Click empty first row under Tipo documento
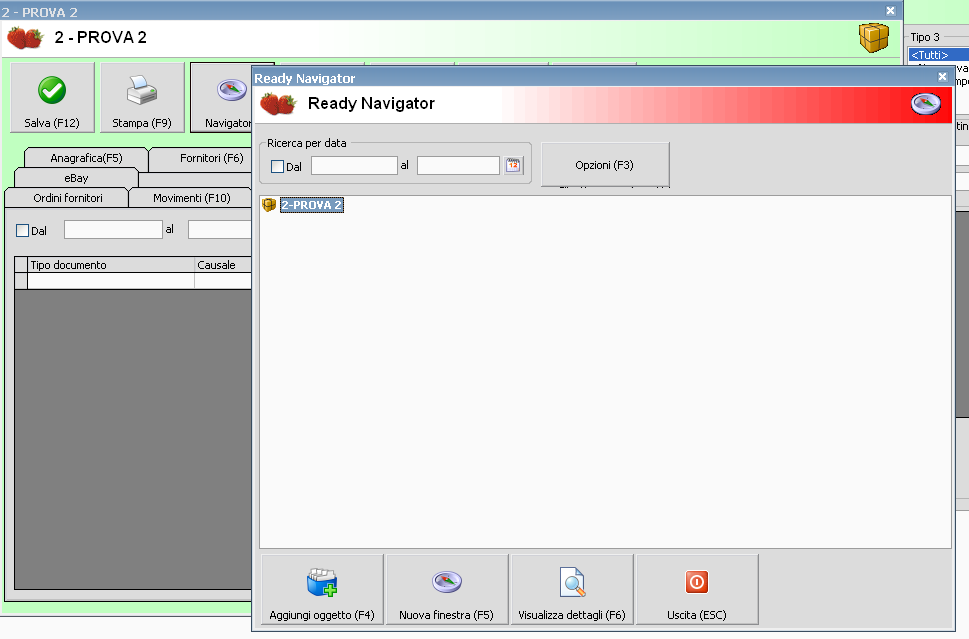Image resolution: width=969 pixels, height=639 pixels. coord(111,281)
